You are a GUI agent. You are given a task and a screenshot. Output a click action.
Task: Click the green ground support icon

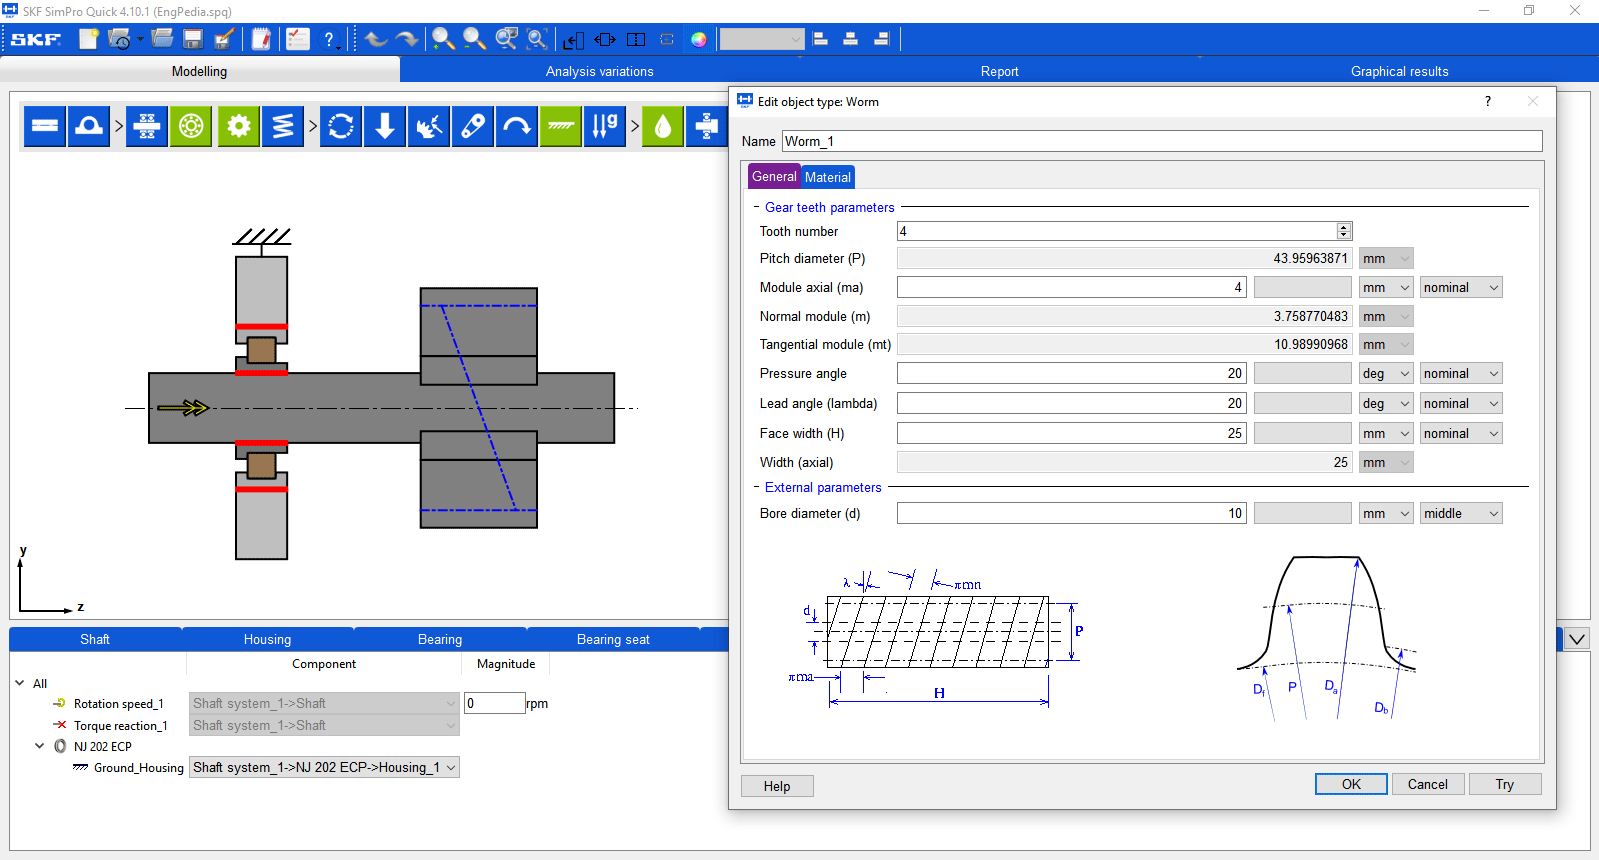point(561,126)
